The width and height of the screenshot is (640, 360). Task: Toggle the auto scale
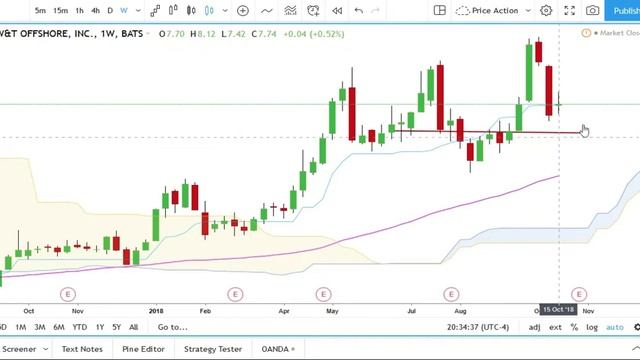tap(615, 327)
